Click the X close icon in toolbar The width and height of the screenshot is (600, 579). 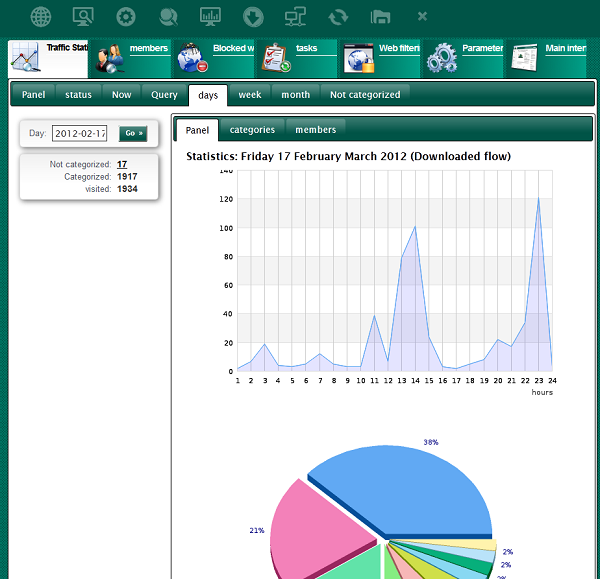tap(422, 16)
